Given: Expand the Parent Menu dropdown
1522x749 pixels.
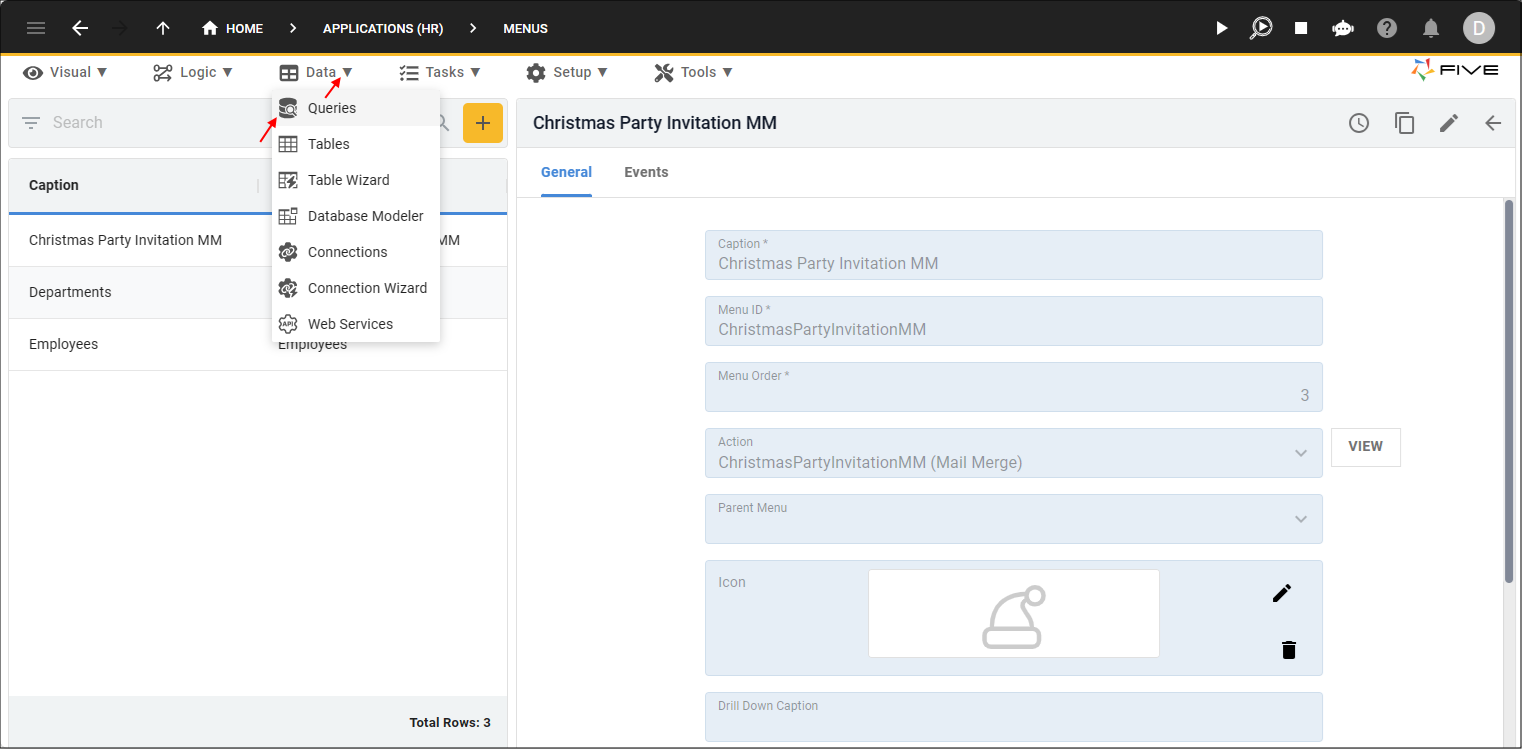Looking at the screenshot, I should click(1014, 519).
